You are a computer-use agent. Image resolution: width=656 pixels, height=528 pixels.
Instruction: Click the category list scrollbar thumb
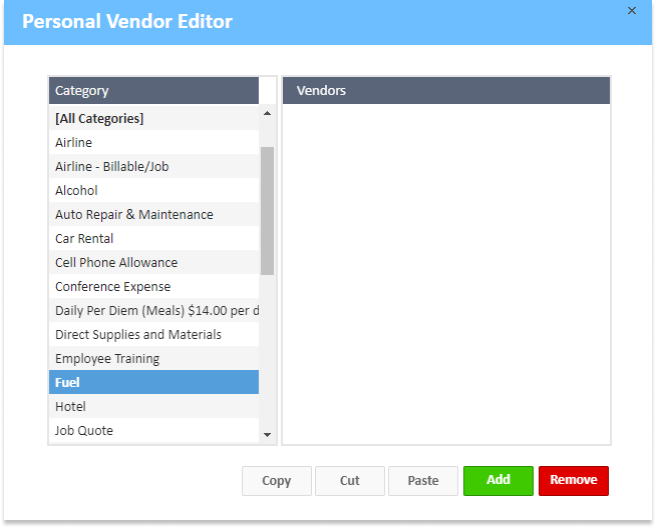click(267, 210)
